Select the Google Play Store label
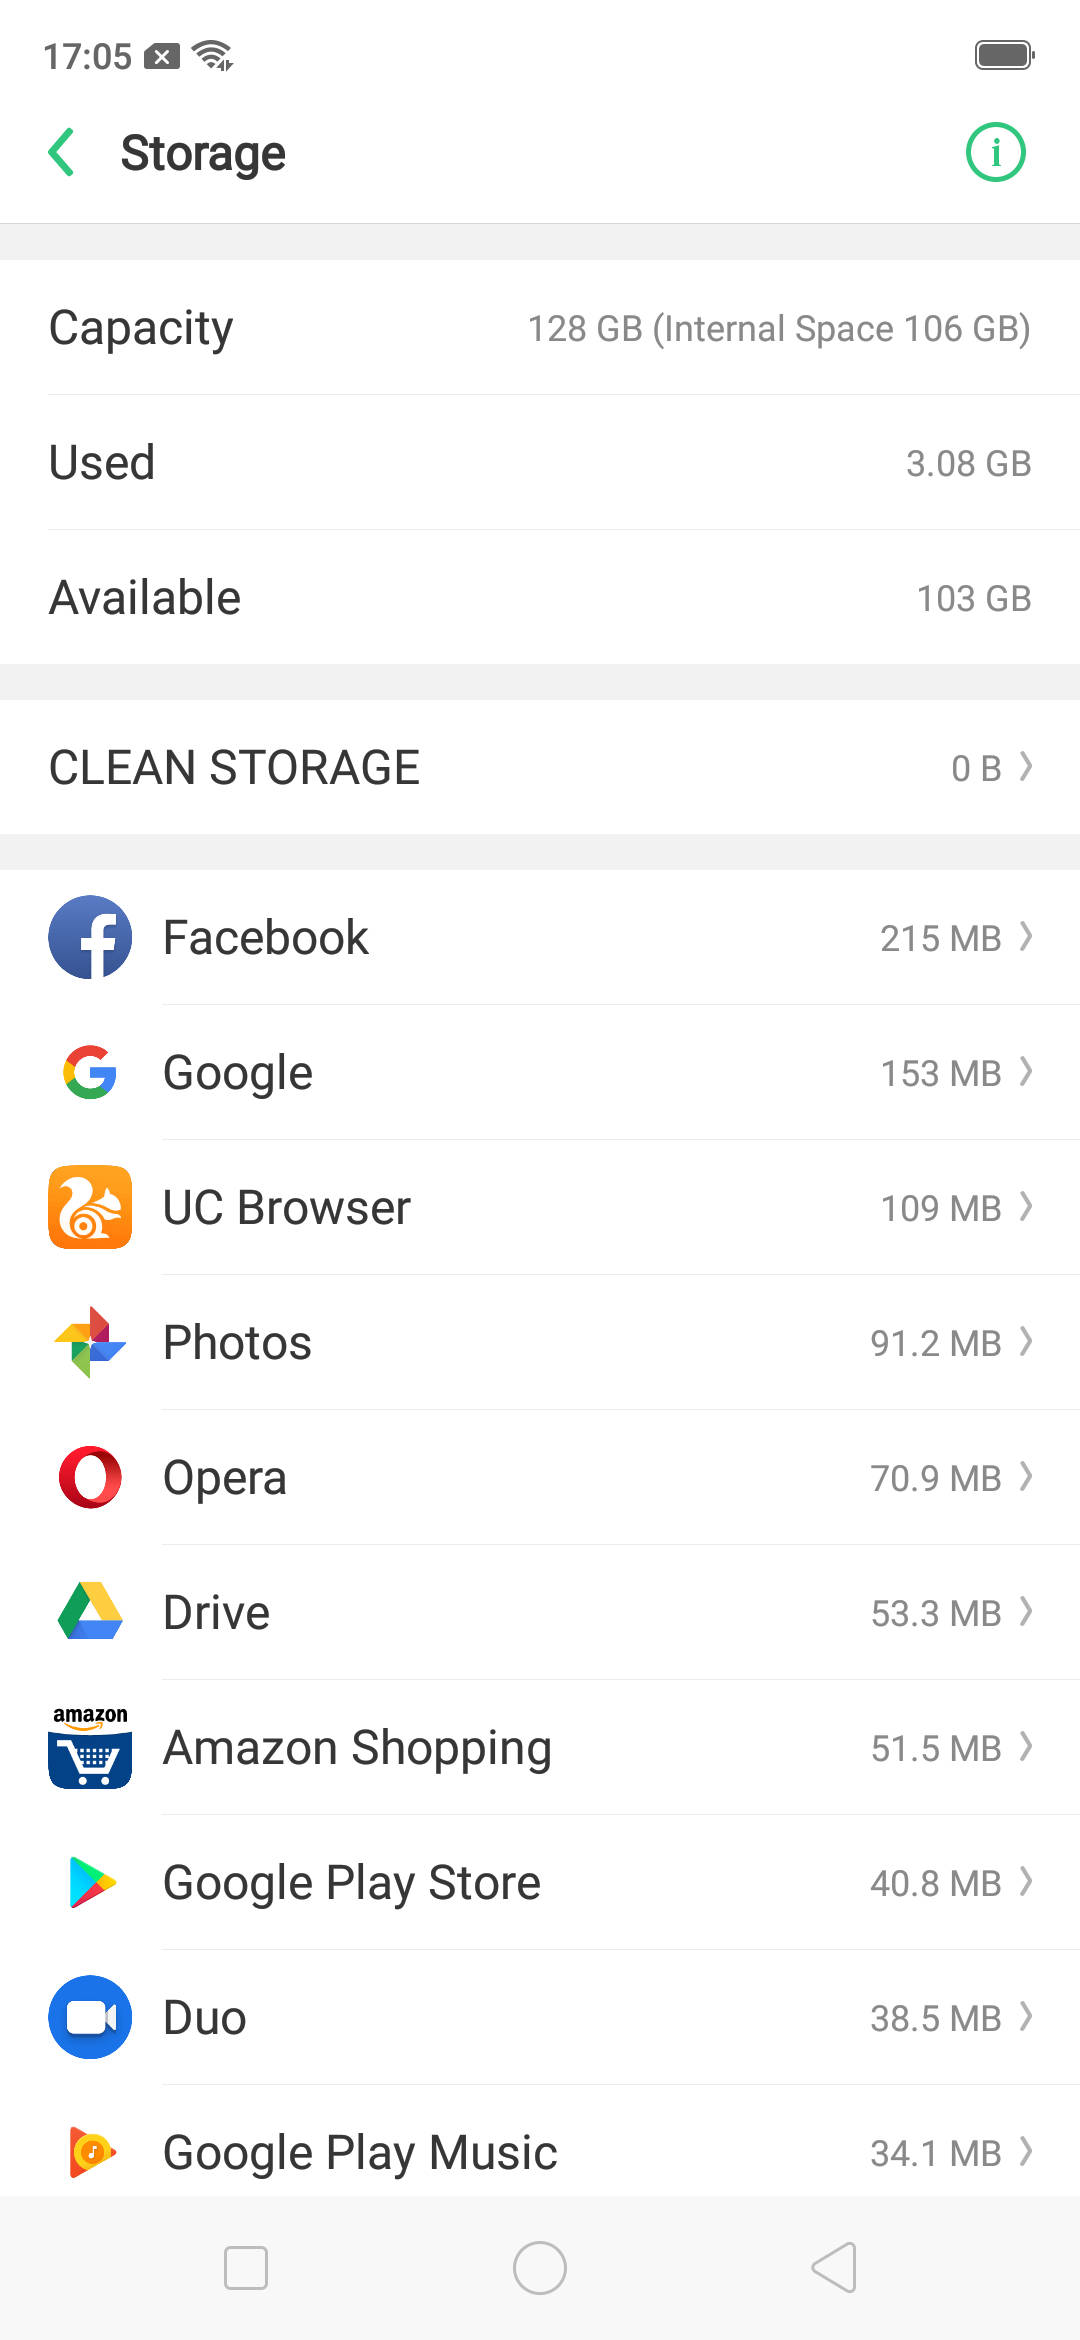Image resolution: width=1080 pixels, height=2340 pixels. click(352, 1882)
